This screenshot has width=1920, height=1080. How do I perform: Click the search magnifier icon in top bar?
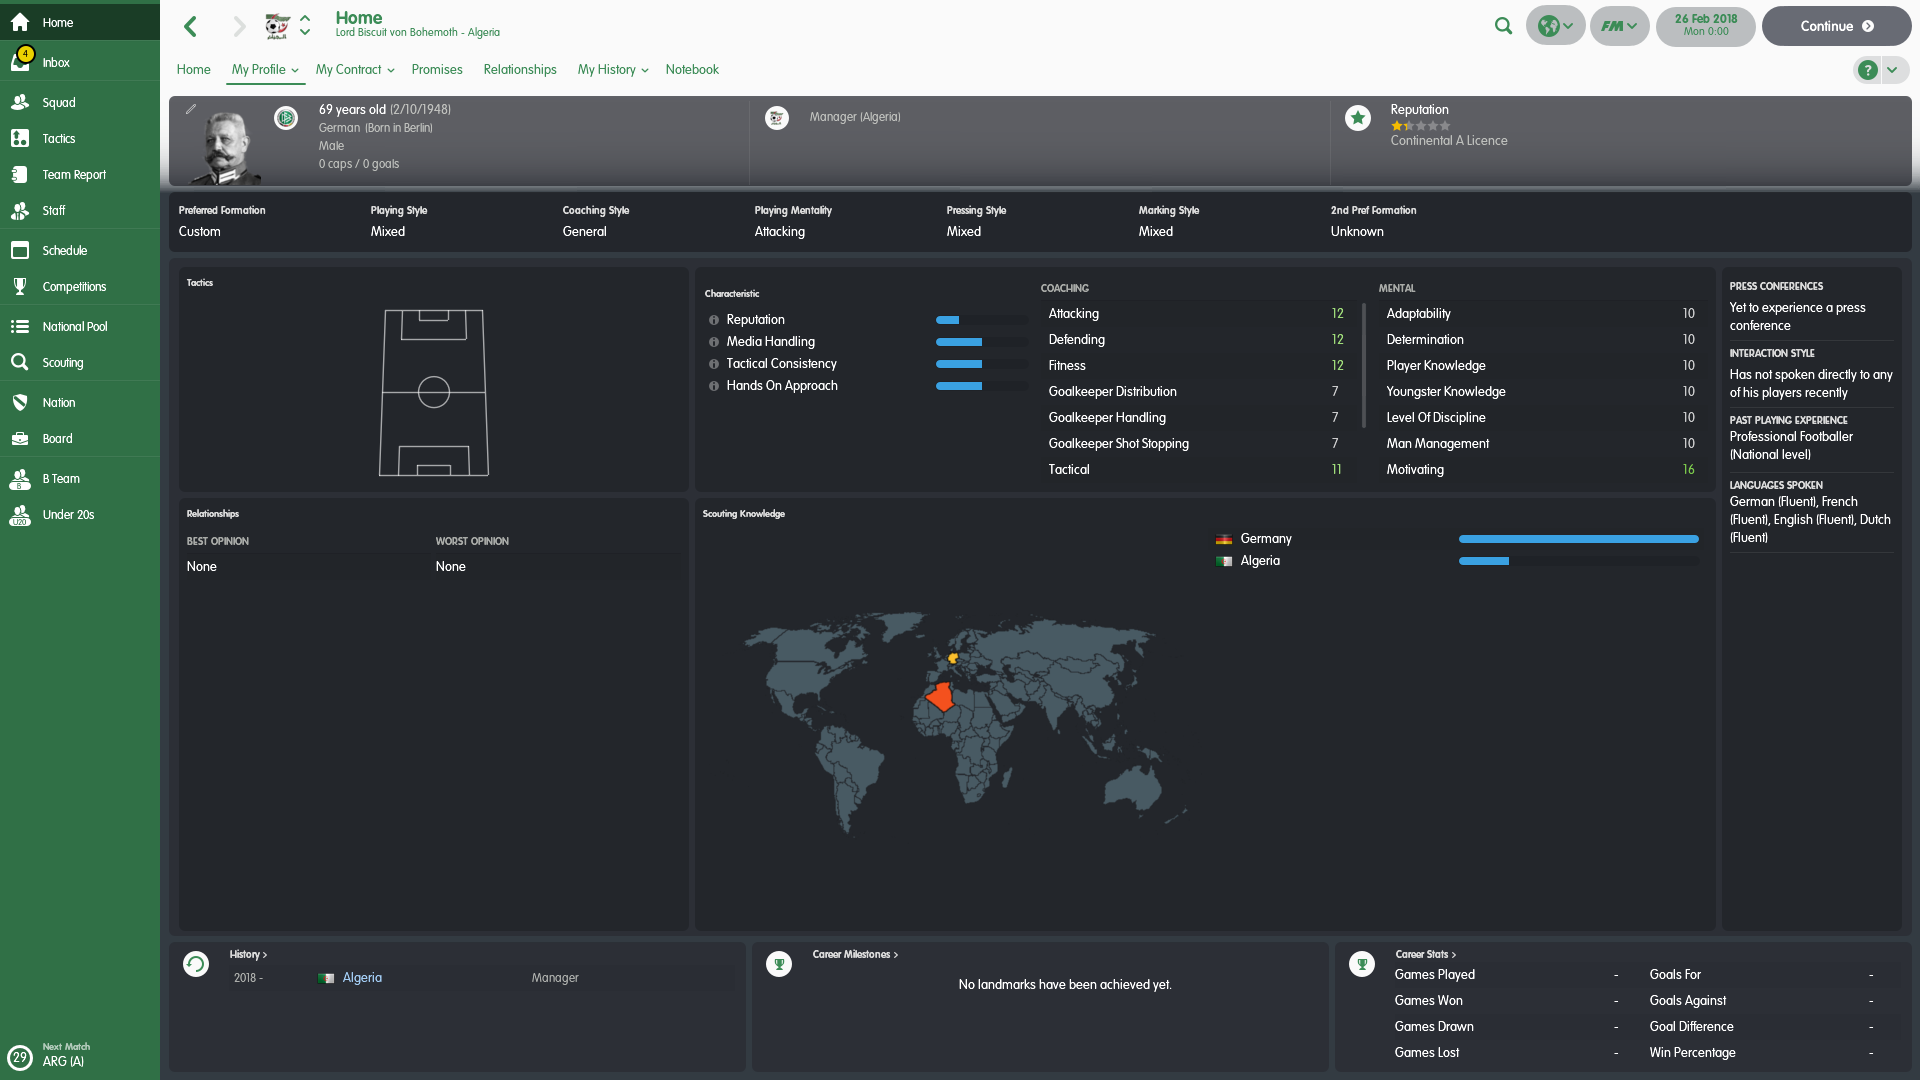[x=1503, y=26]
